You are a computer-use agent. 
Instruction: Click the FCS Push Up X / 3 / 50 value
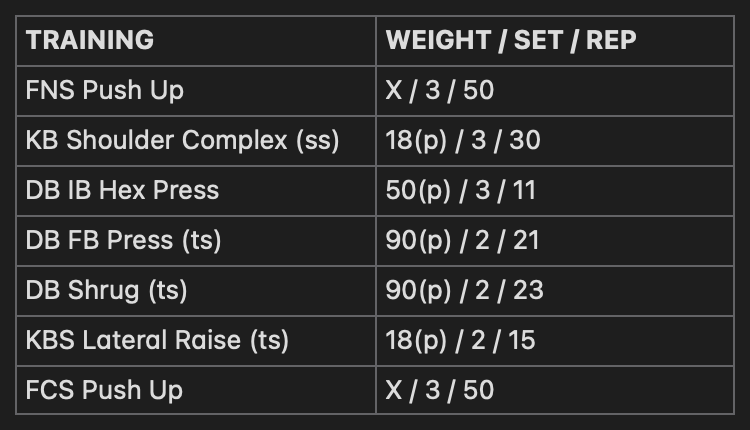click(440, 390)
